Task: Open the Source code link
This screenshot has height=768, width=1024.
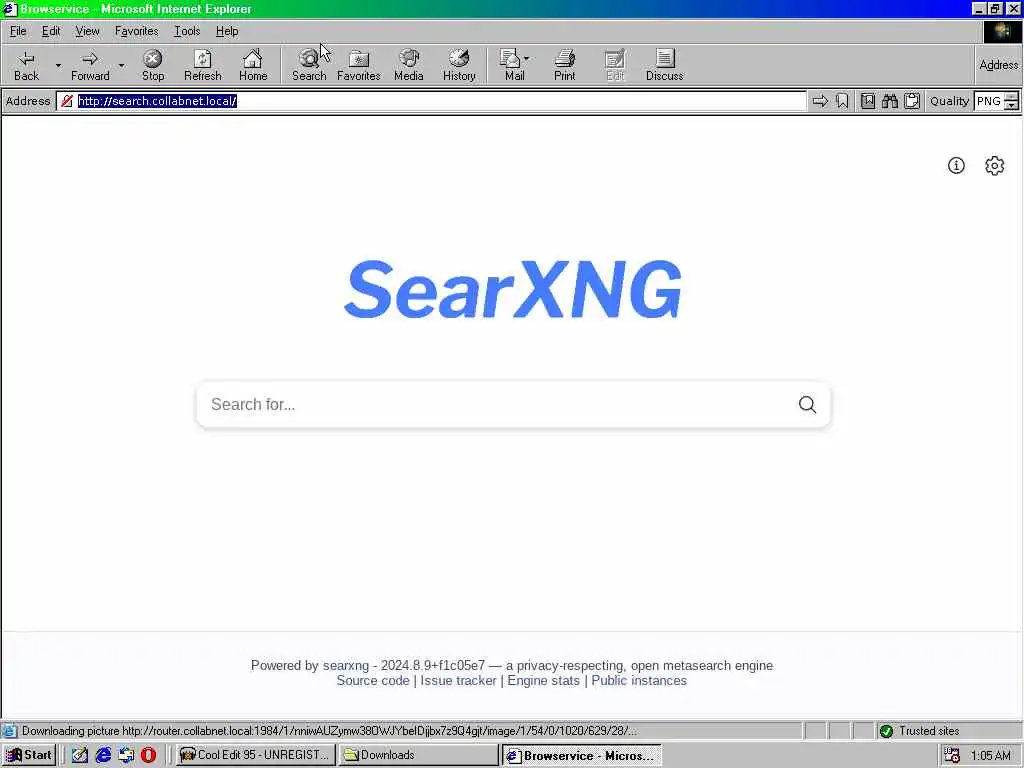Action: 373,680
